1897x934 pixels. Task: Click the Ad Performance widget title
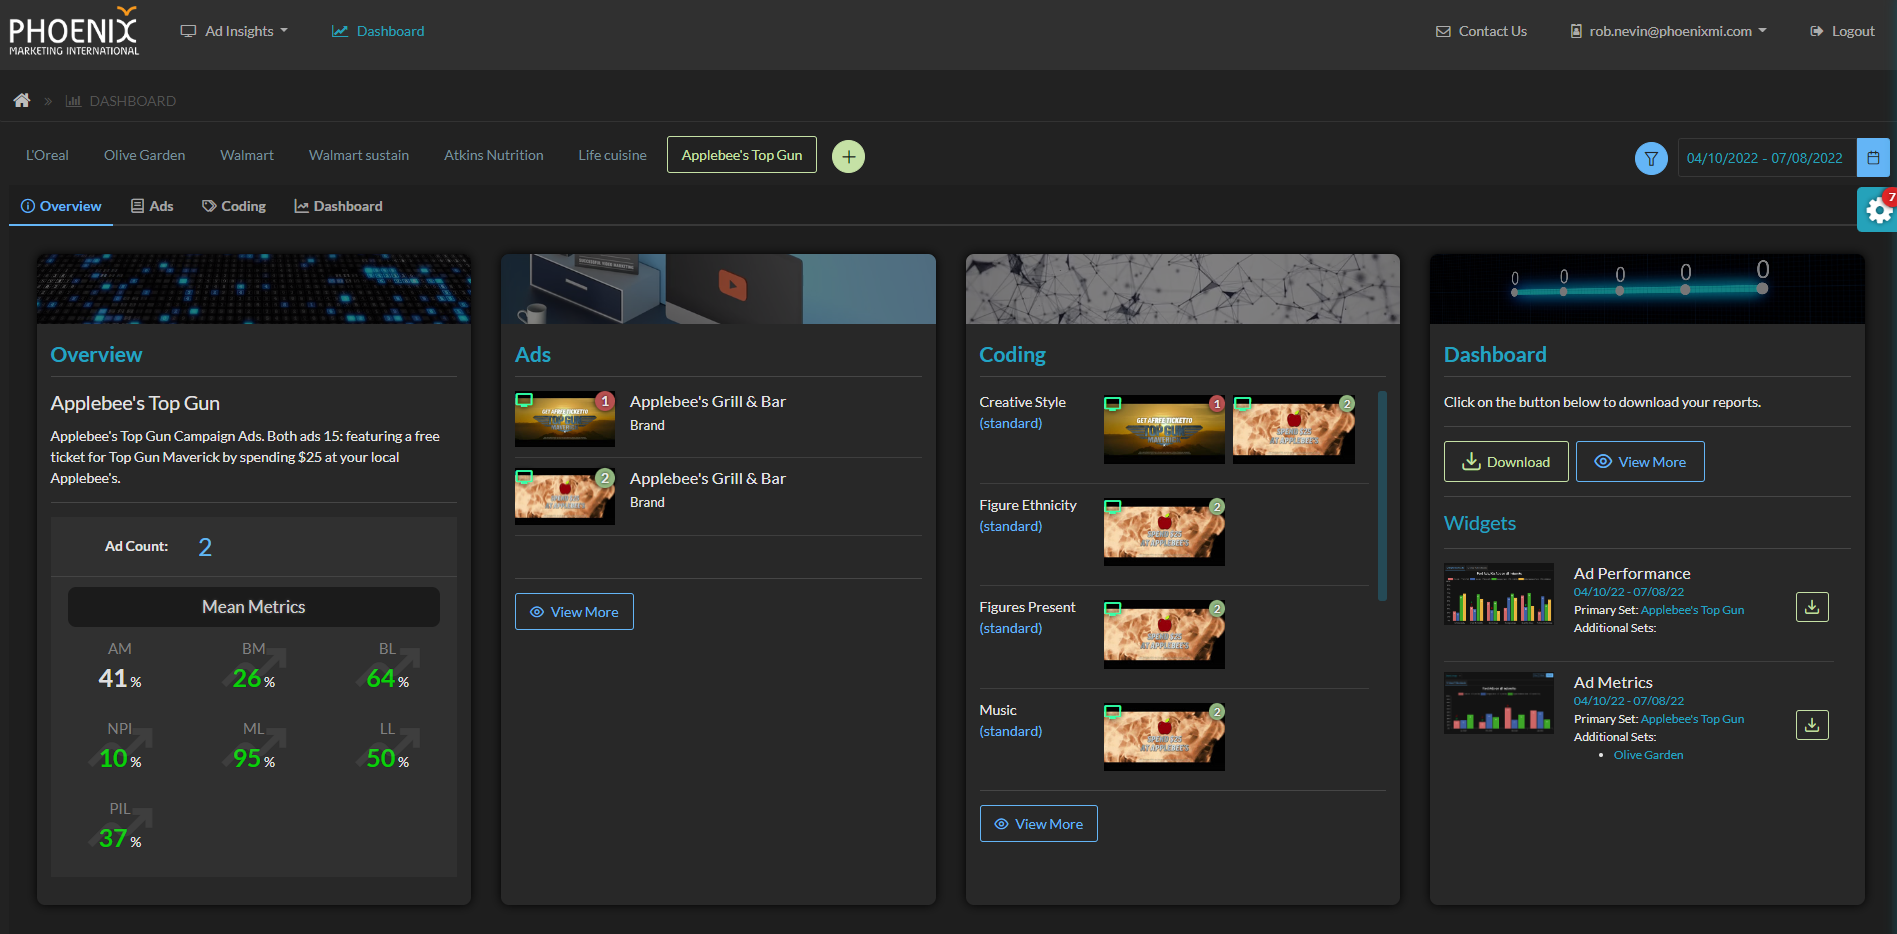pos(1632,573)
